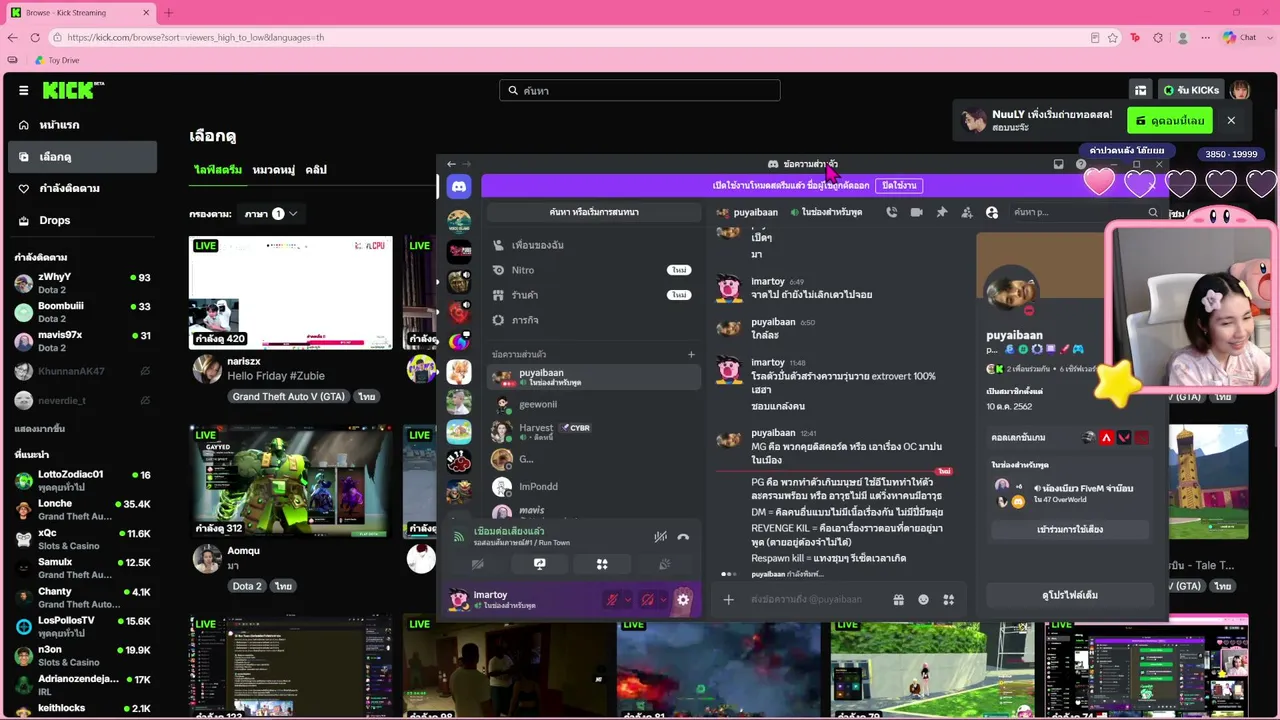Open geewonii direct message
This screenshot has height=720, width=1280.
pos(594,404)
